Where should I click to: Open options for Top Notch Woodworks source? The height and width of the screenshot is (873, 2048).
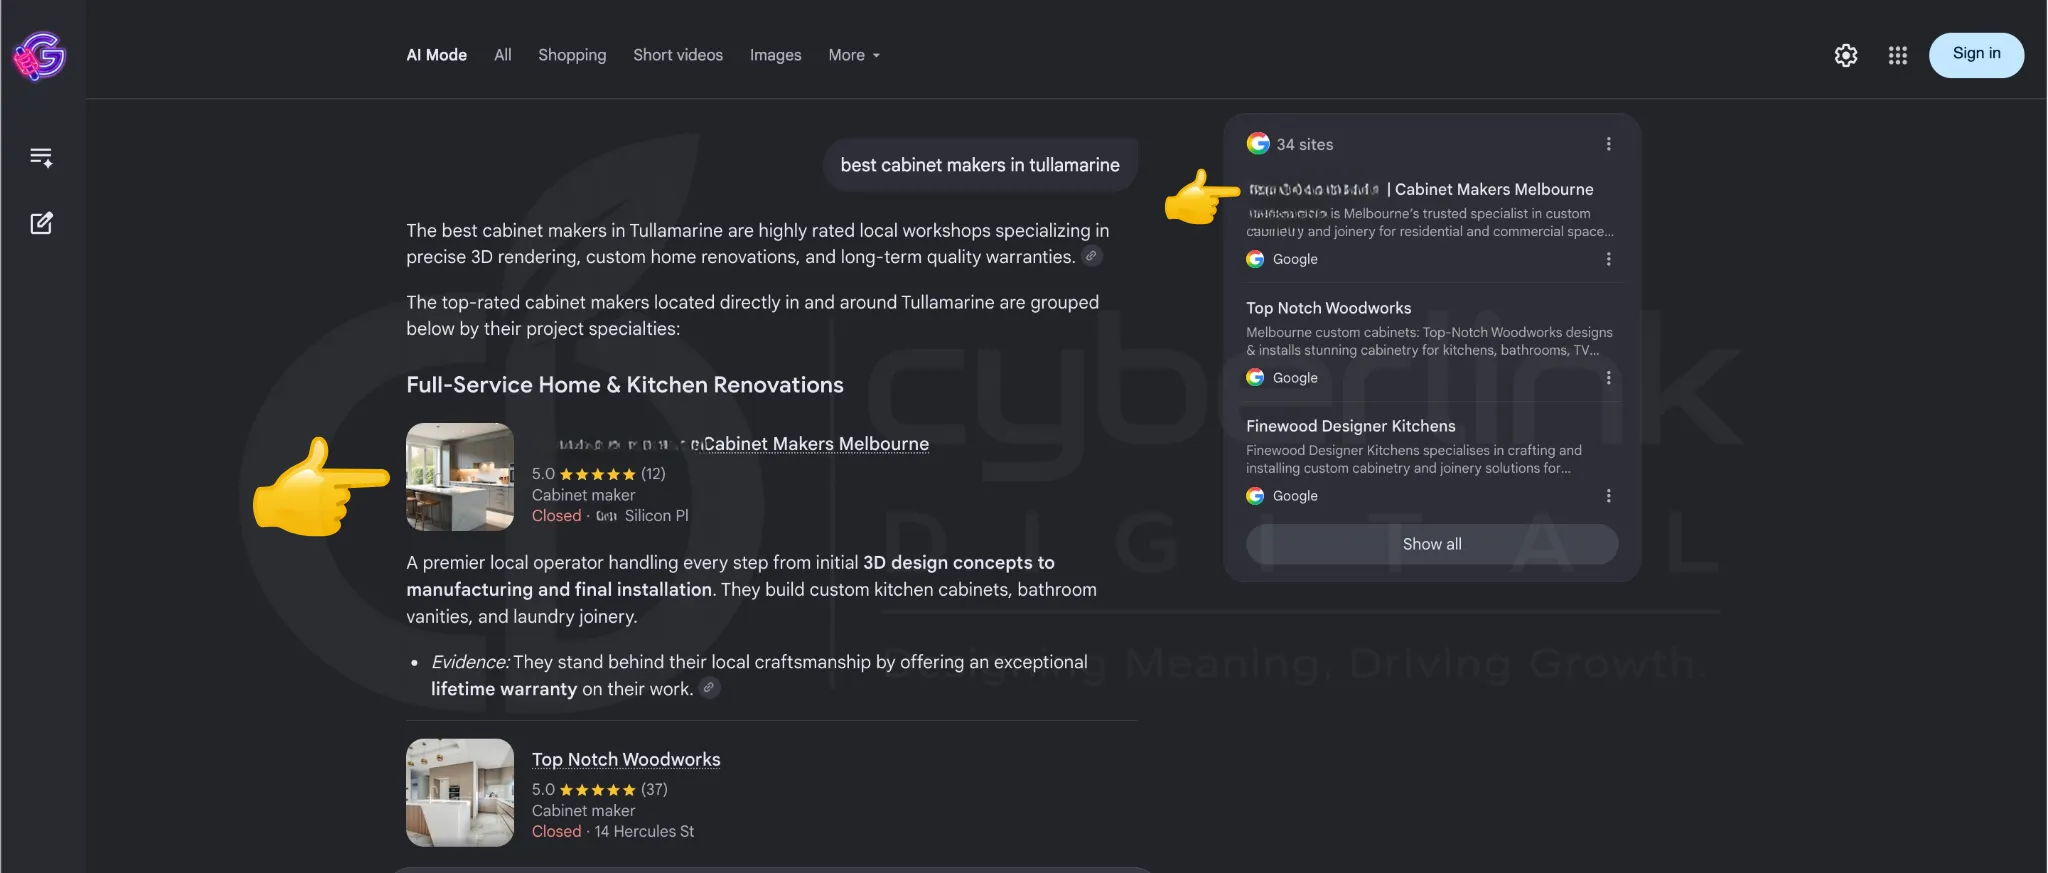pos(1608,378)
